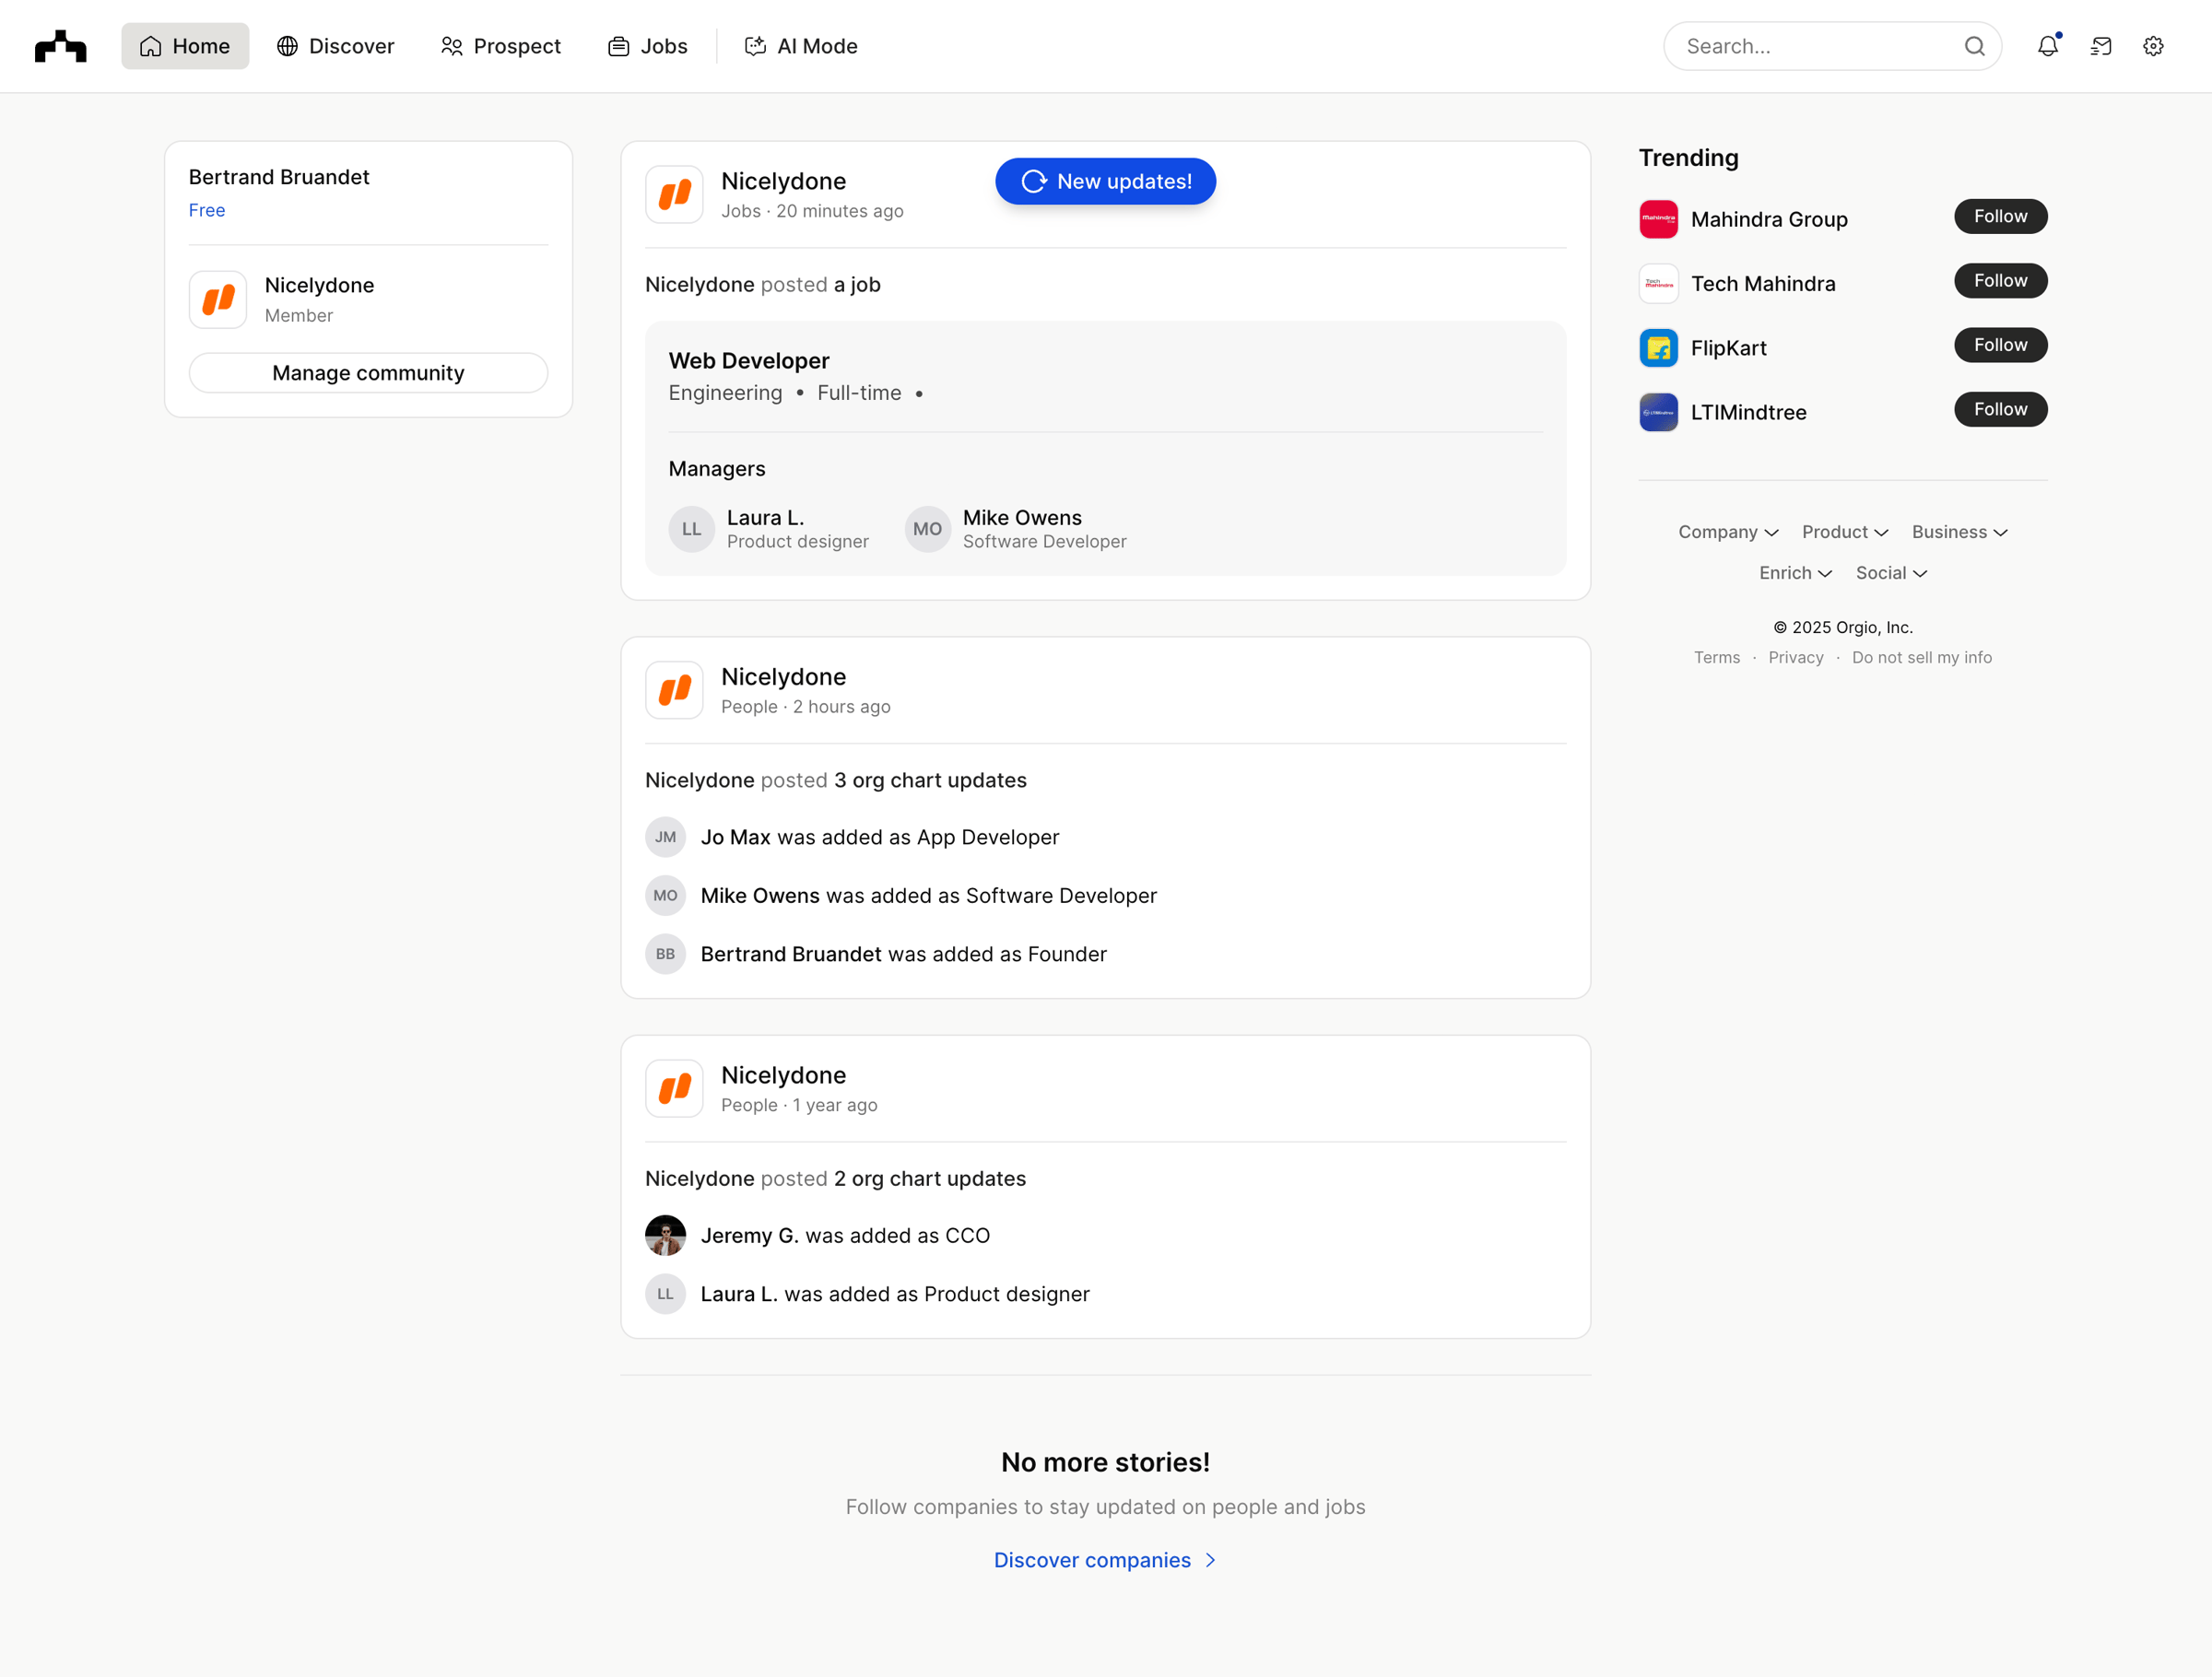
Task: Expand the Enrich footer dropdown
Action: 1795,573
